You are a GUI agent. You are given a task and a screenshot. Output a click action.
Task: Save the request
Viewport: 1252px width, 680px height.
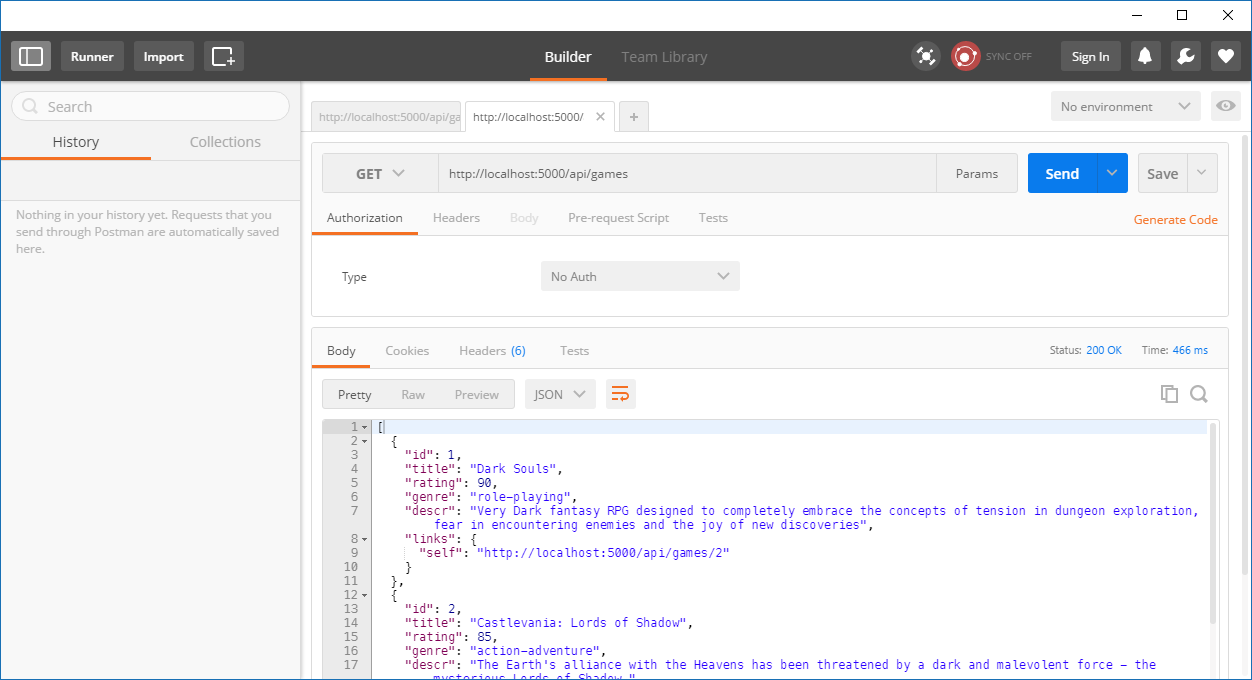[1162, 173]
